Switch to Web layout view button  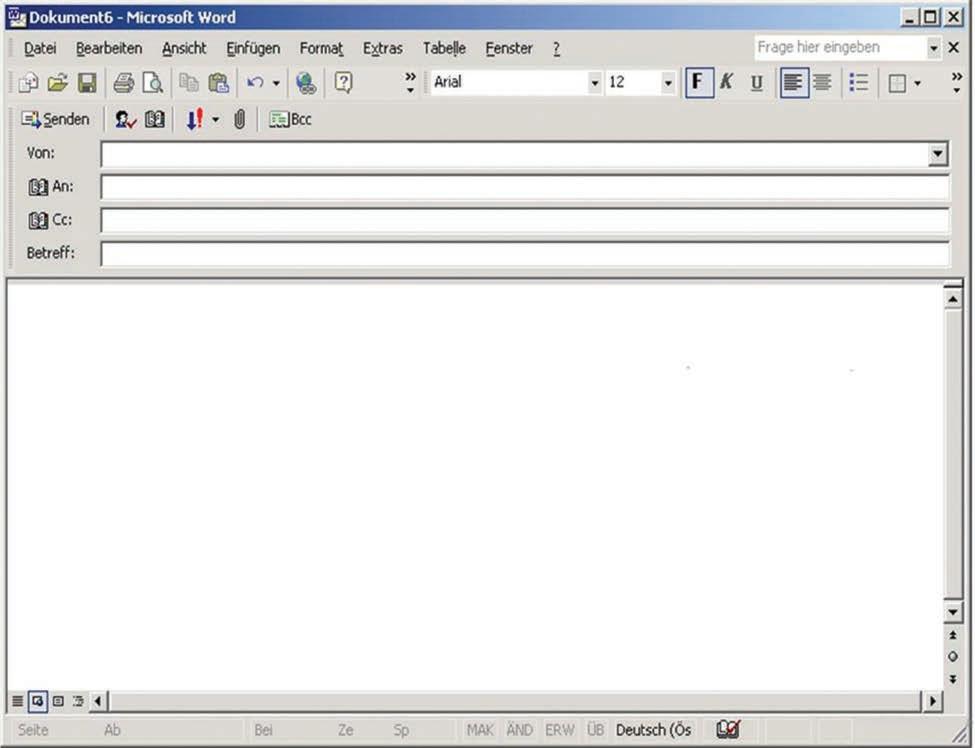(37, 701)
